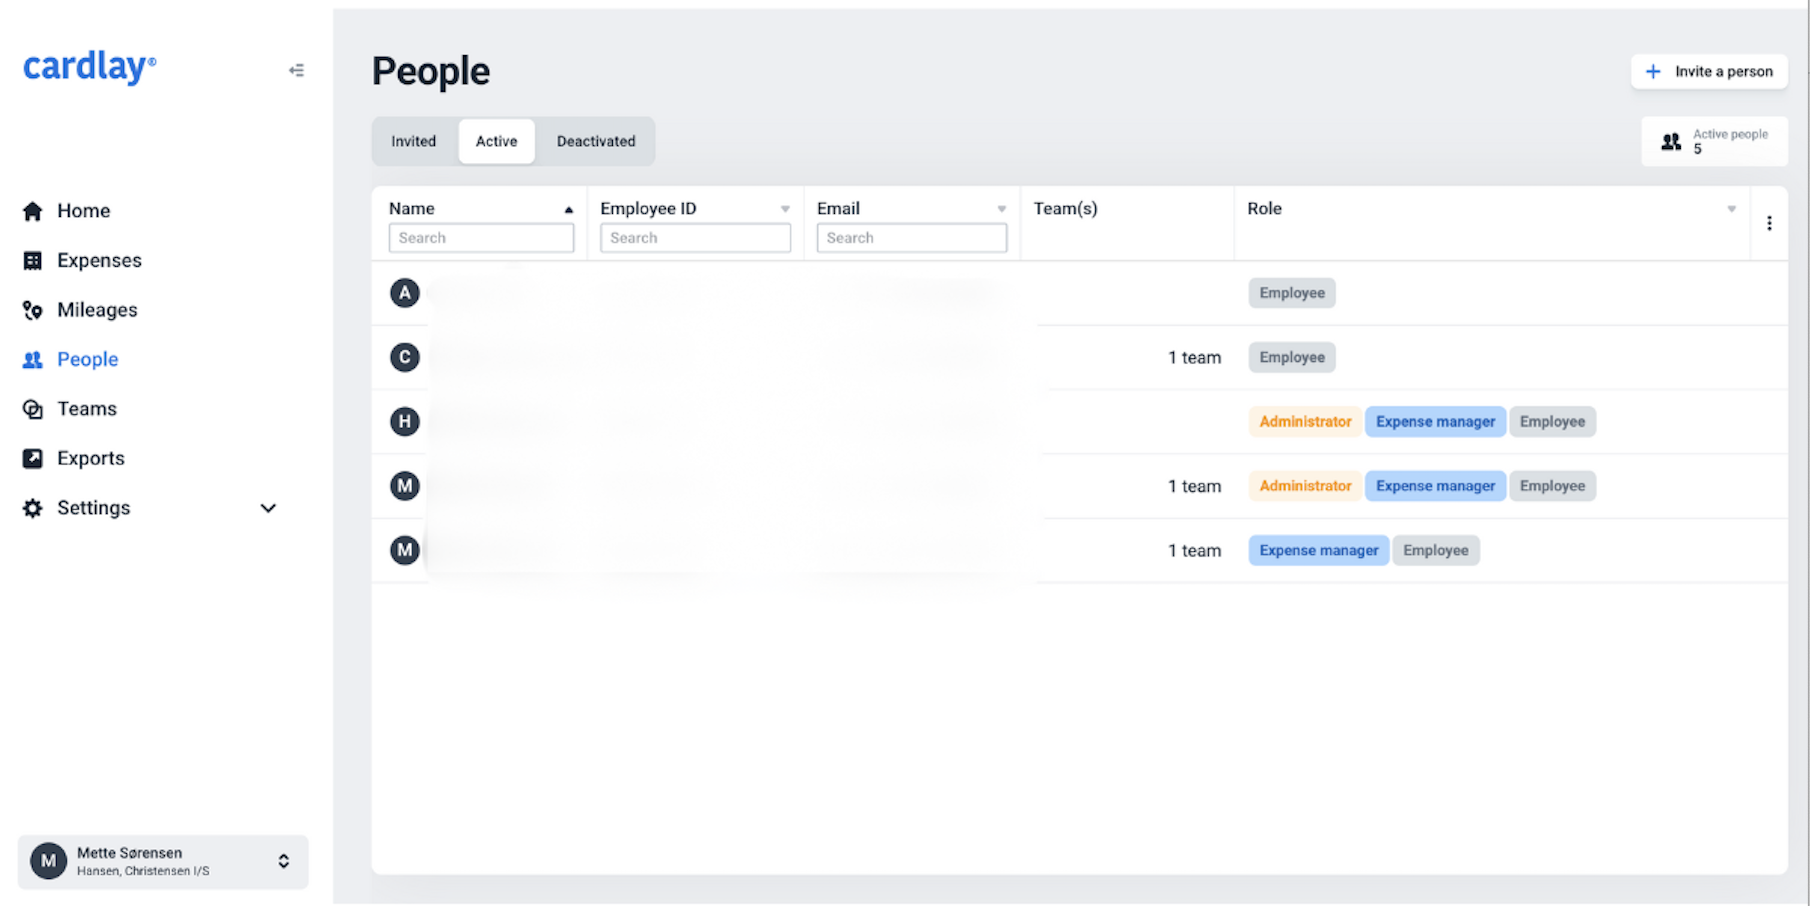Click the Home icon in sidebar
1810x906 pixels.
pos(33,211)
